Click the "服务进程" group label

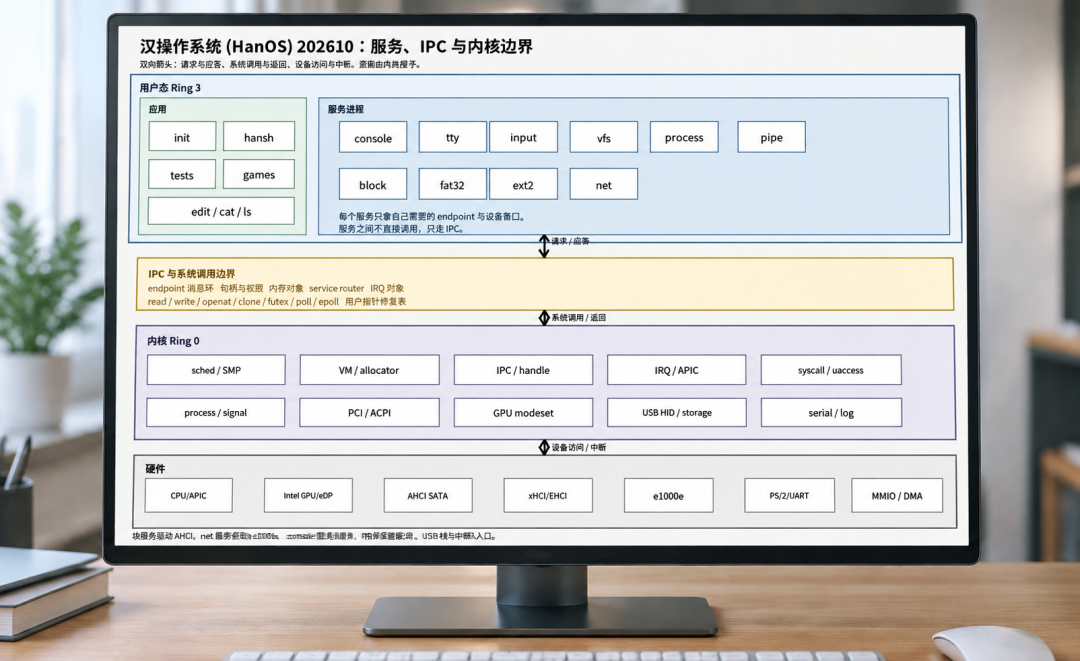tap(346, 109)
